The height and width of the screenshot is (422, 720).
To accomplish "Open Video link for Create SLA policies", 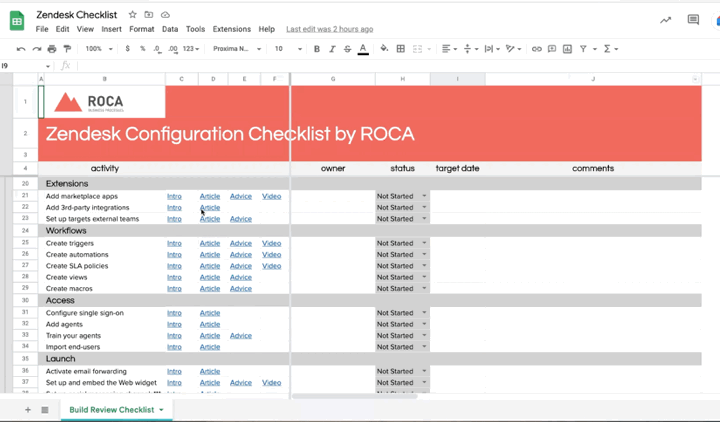I will (x=271, y=266).
